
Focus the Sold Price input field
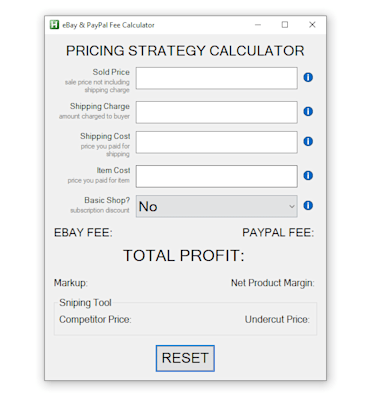coord(217,78)
